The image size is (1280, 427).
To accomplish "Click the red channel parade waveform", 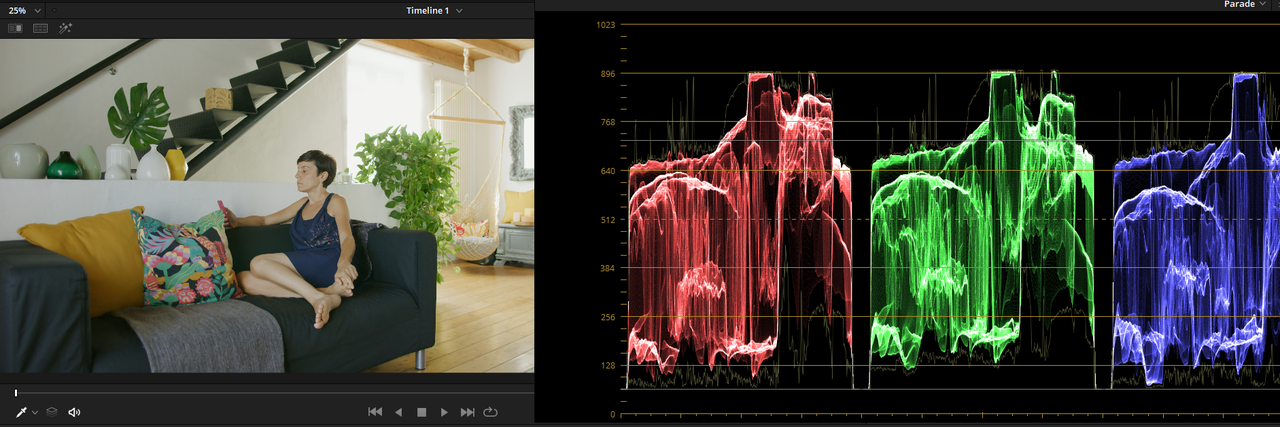I will click(739, 230).
